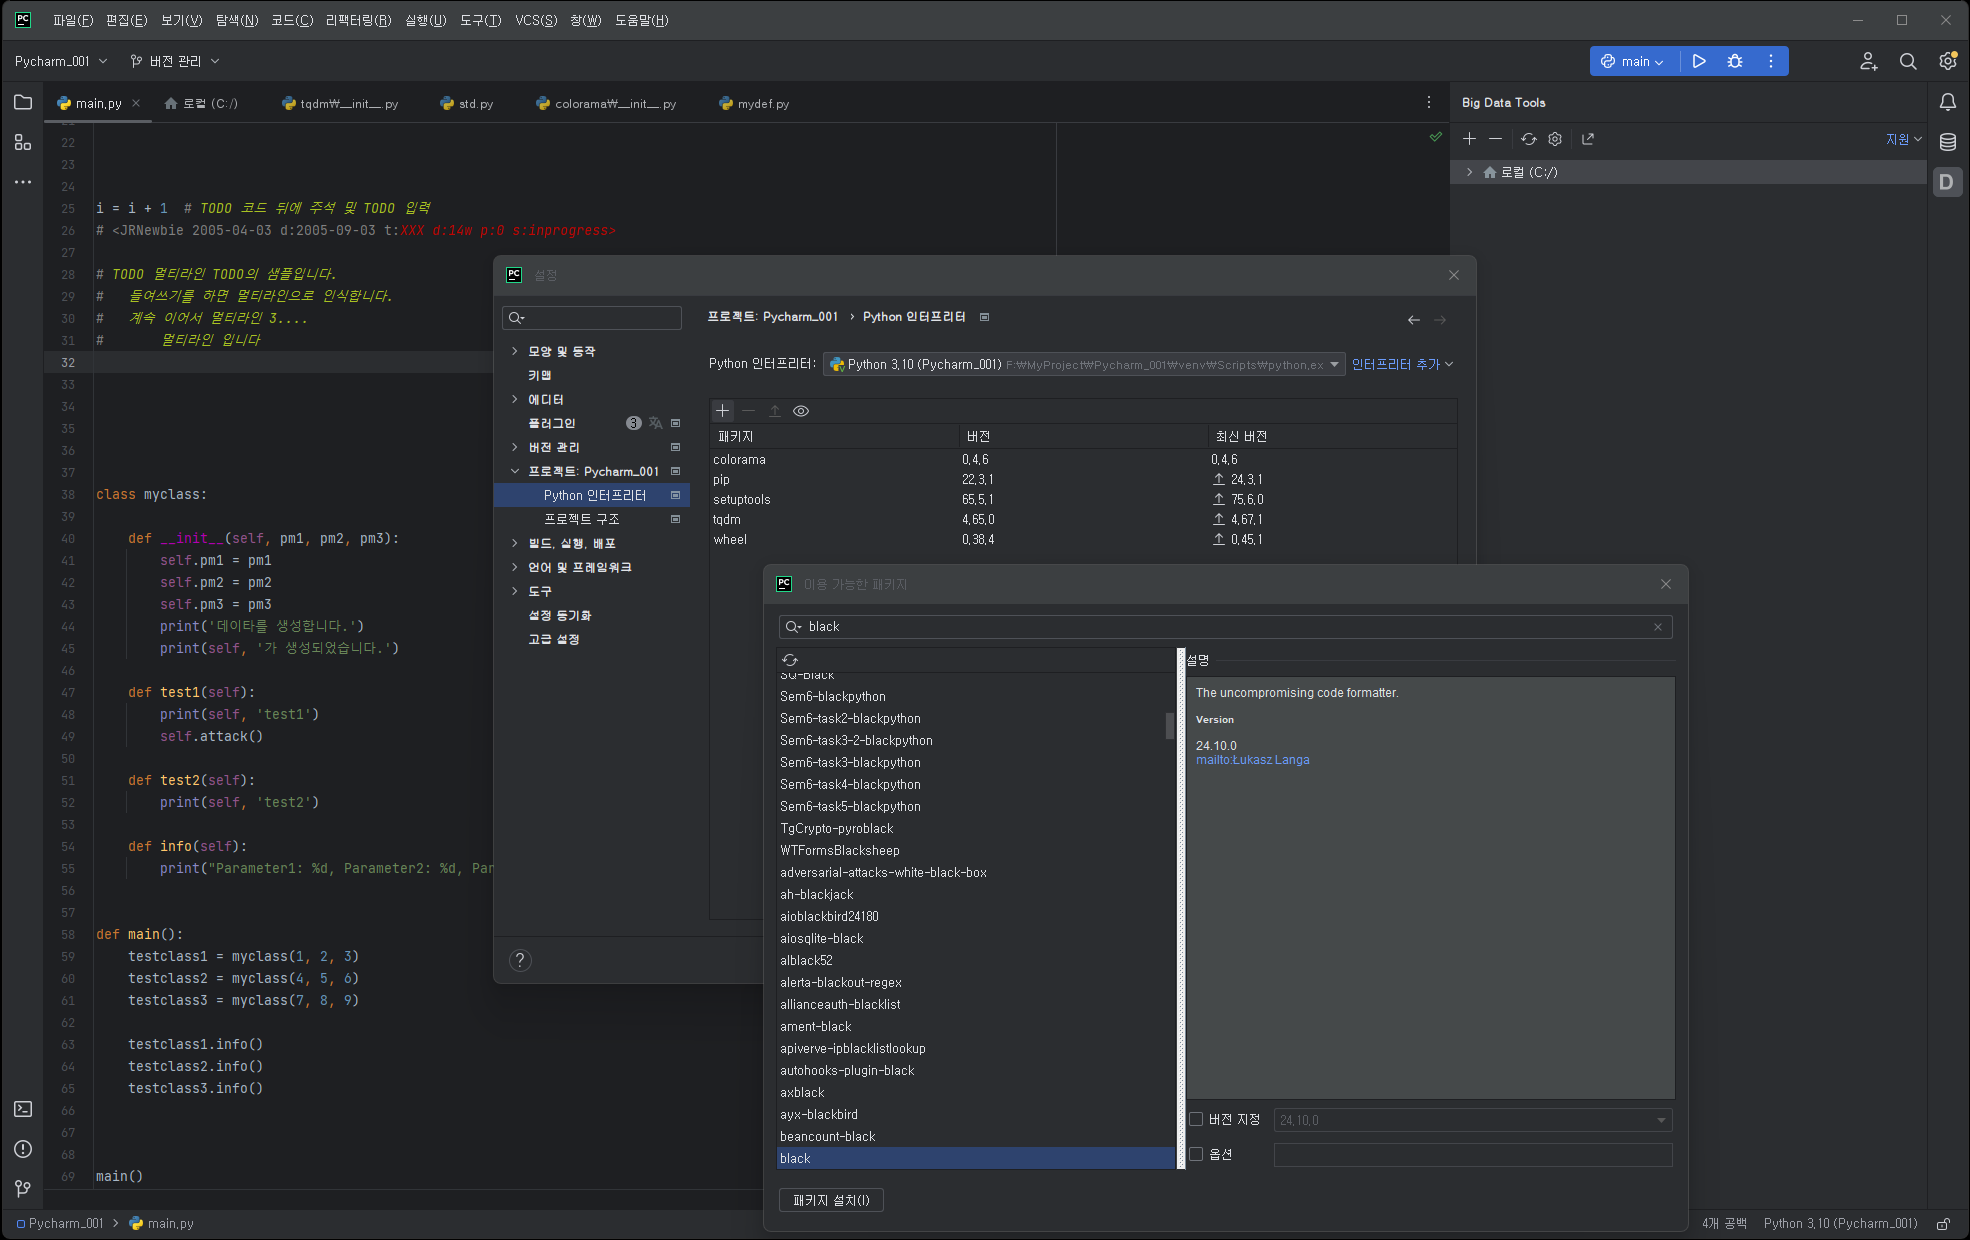Reload the available packages list

(x=790, y=660)
